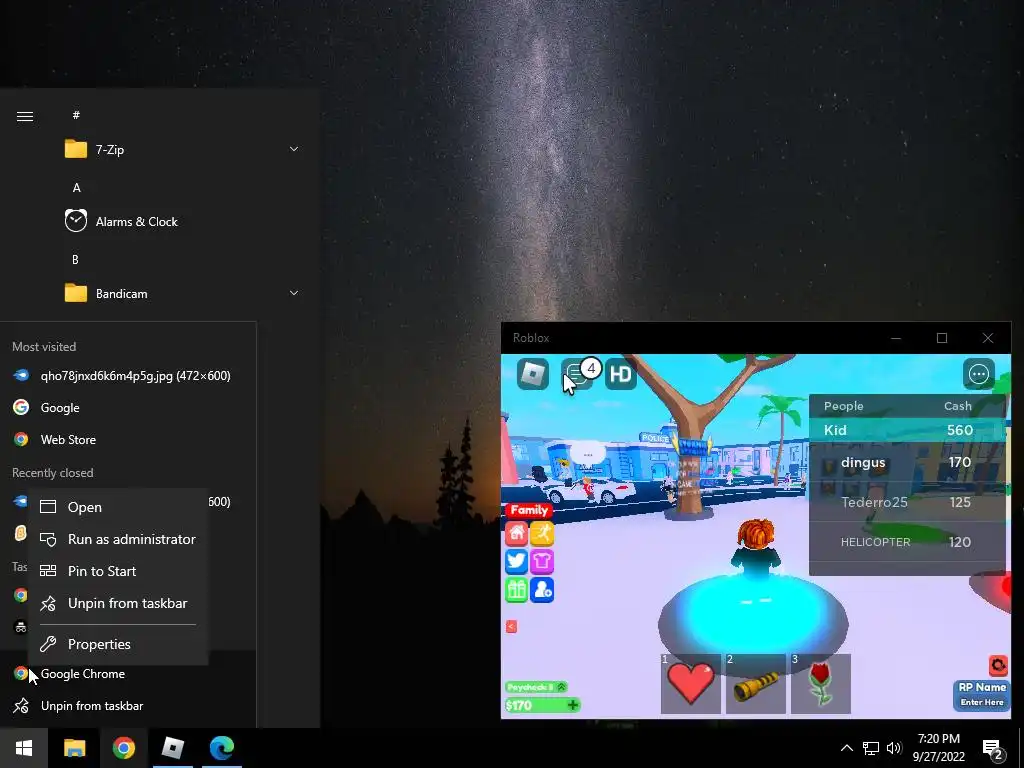Select Tederro25 in the leaderboard
Screen dimensions: 1024x768
tap(907, 502)
